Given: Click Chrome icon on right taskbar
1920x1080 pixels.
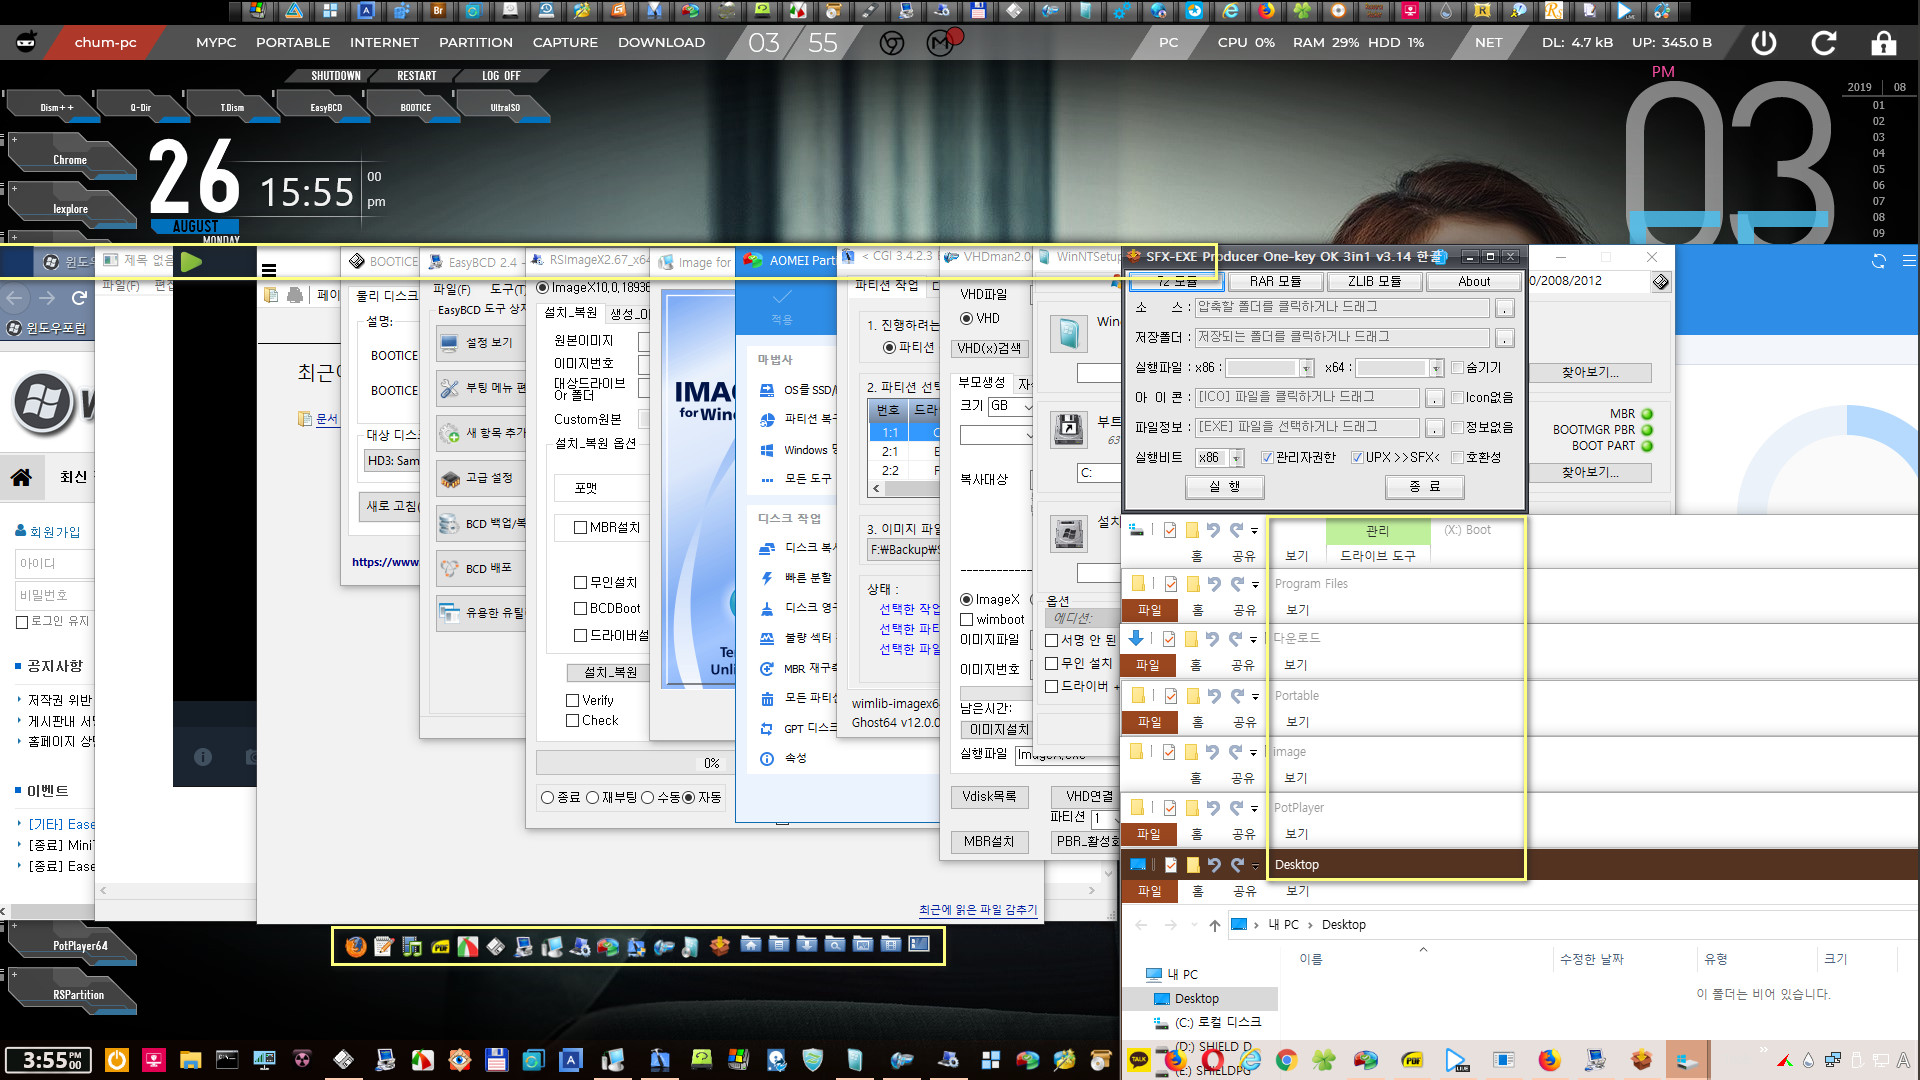Looking at the screenshot, I should 1286,1060.
